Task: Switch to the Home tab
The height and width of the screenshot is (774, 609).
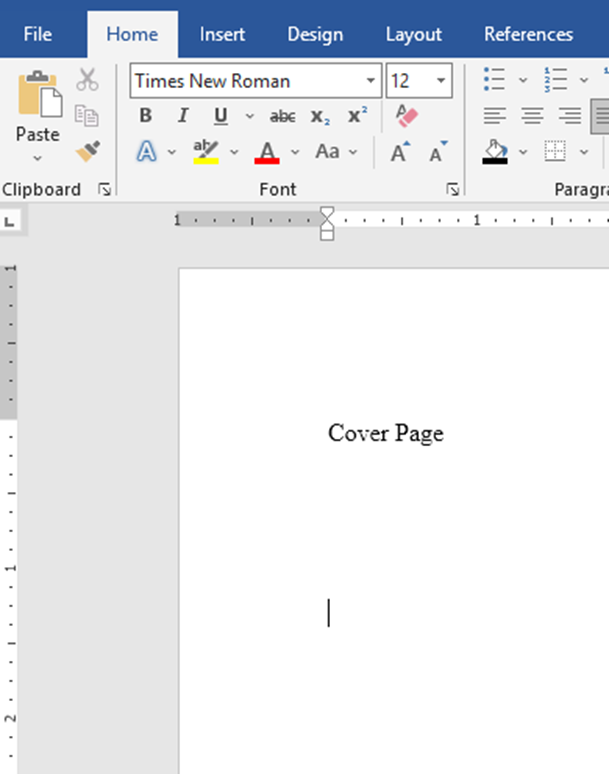Action: [132, 35]
